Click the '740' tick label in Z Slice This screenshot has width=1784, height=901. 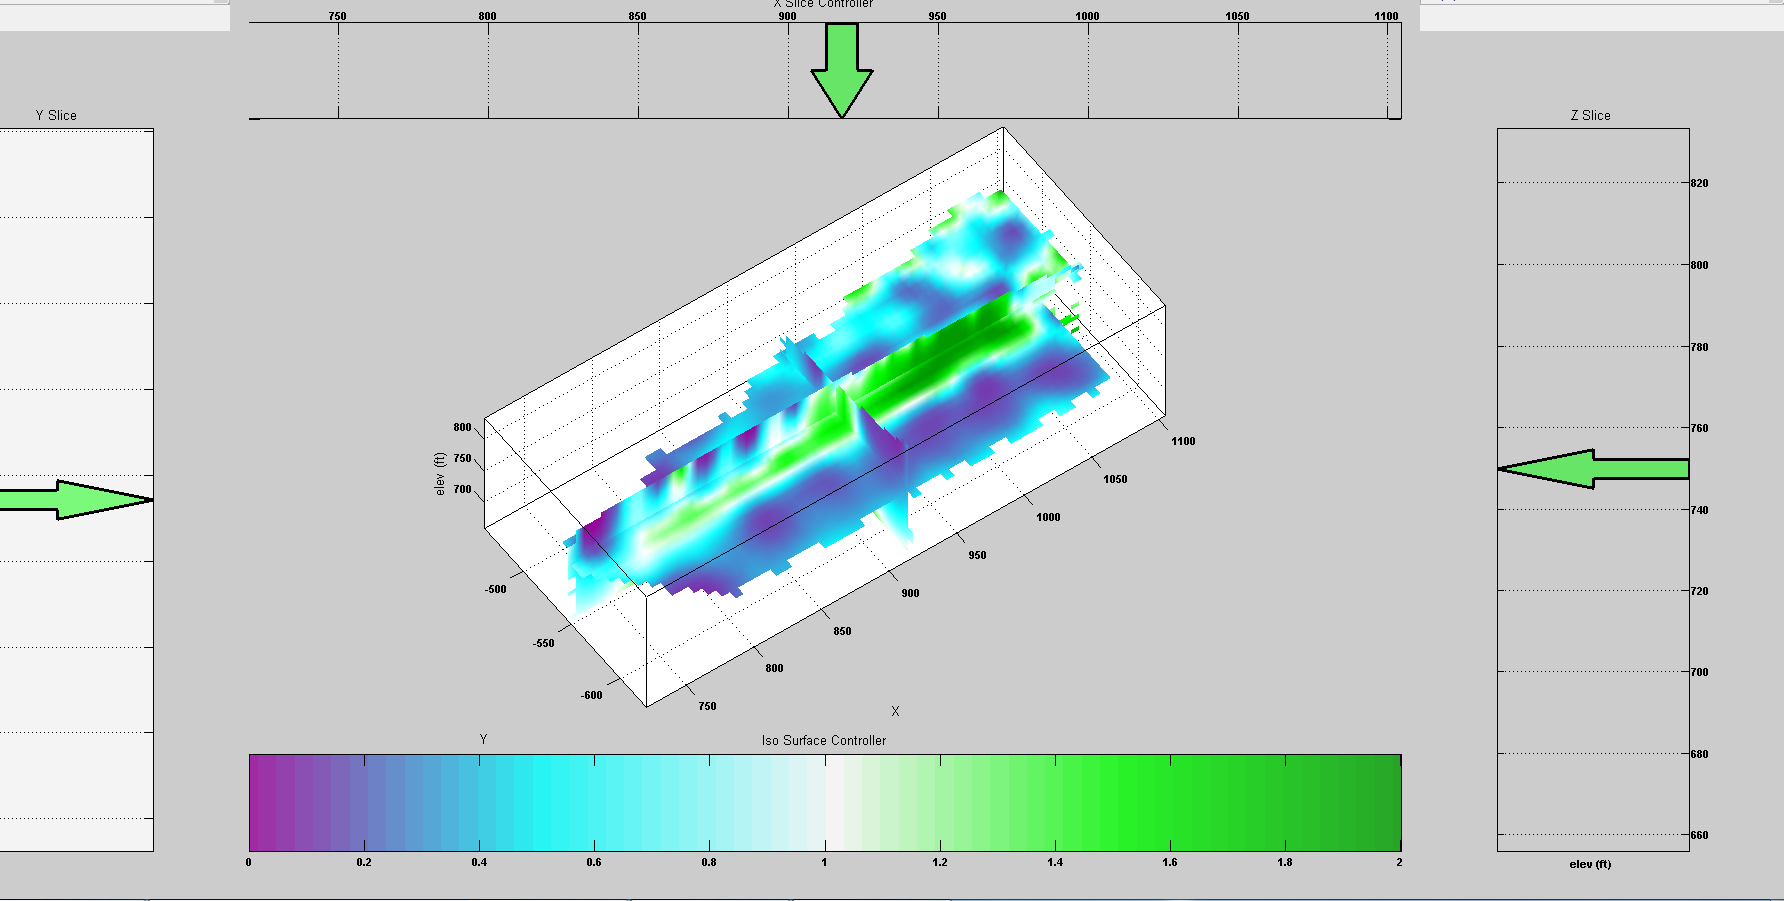(1699, 511)
